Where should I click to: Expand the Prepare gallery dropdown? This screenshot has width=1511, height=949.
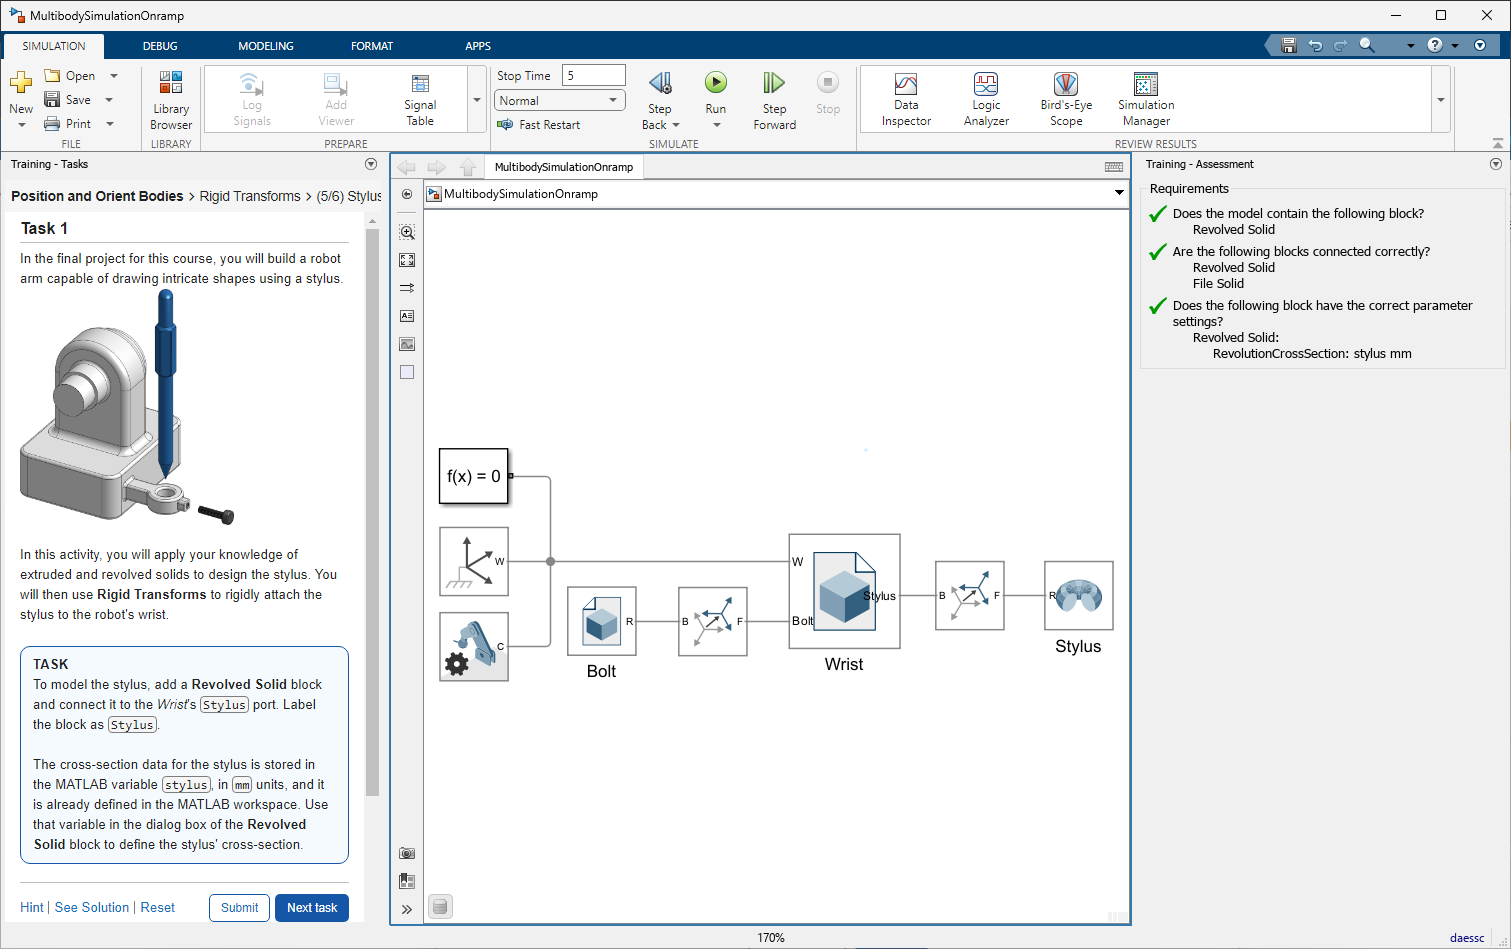[477, 100]
